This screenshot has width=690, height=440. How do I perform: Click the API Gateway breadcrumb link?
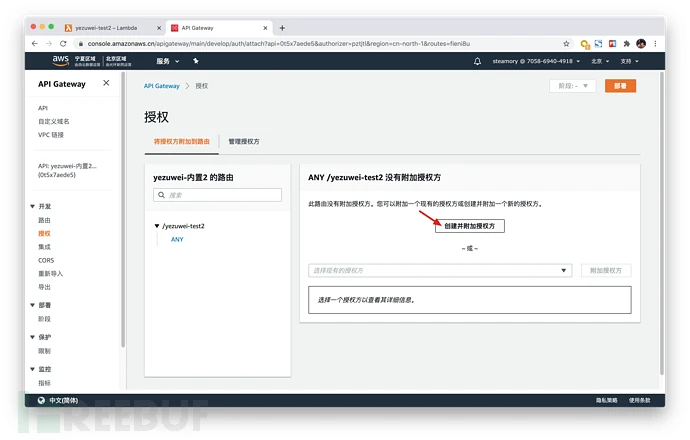pyautogui.click(x=161, y=86)
